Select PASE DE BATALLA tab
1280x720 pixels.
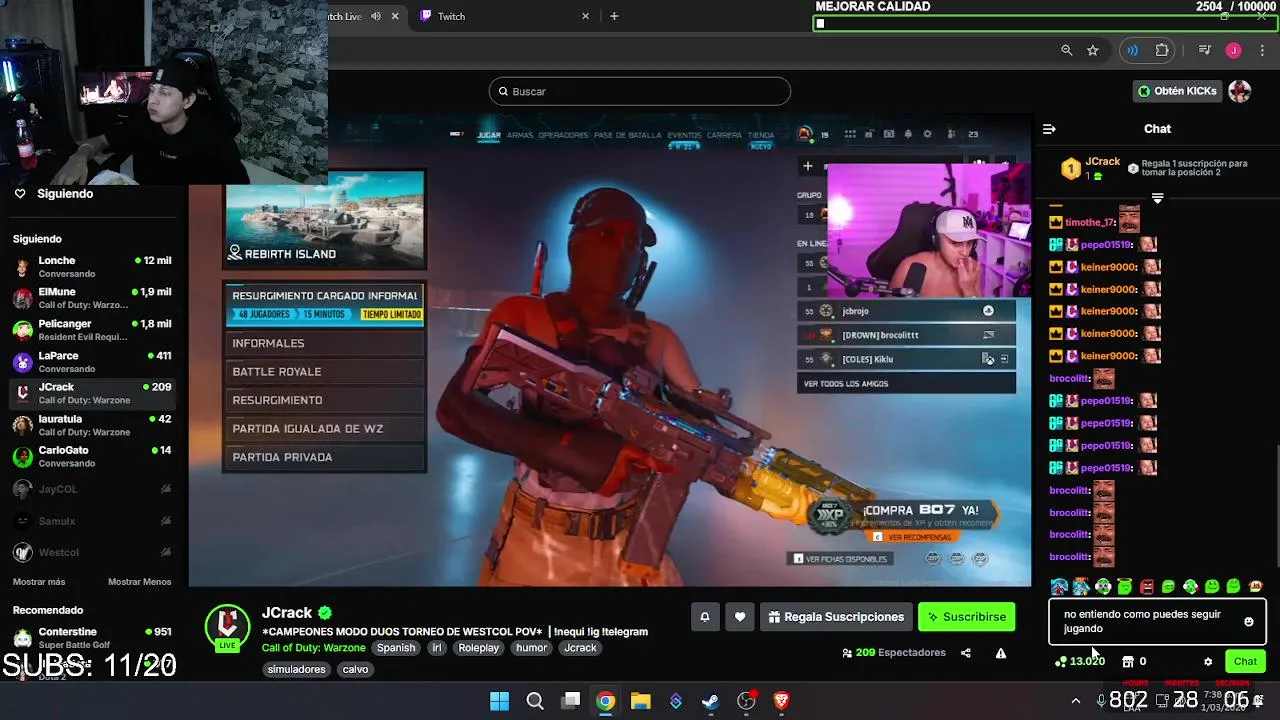pos(628,135)
